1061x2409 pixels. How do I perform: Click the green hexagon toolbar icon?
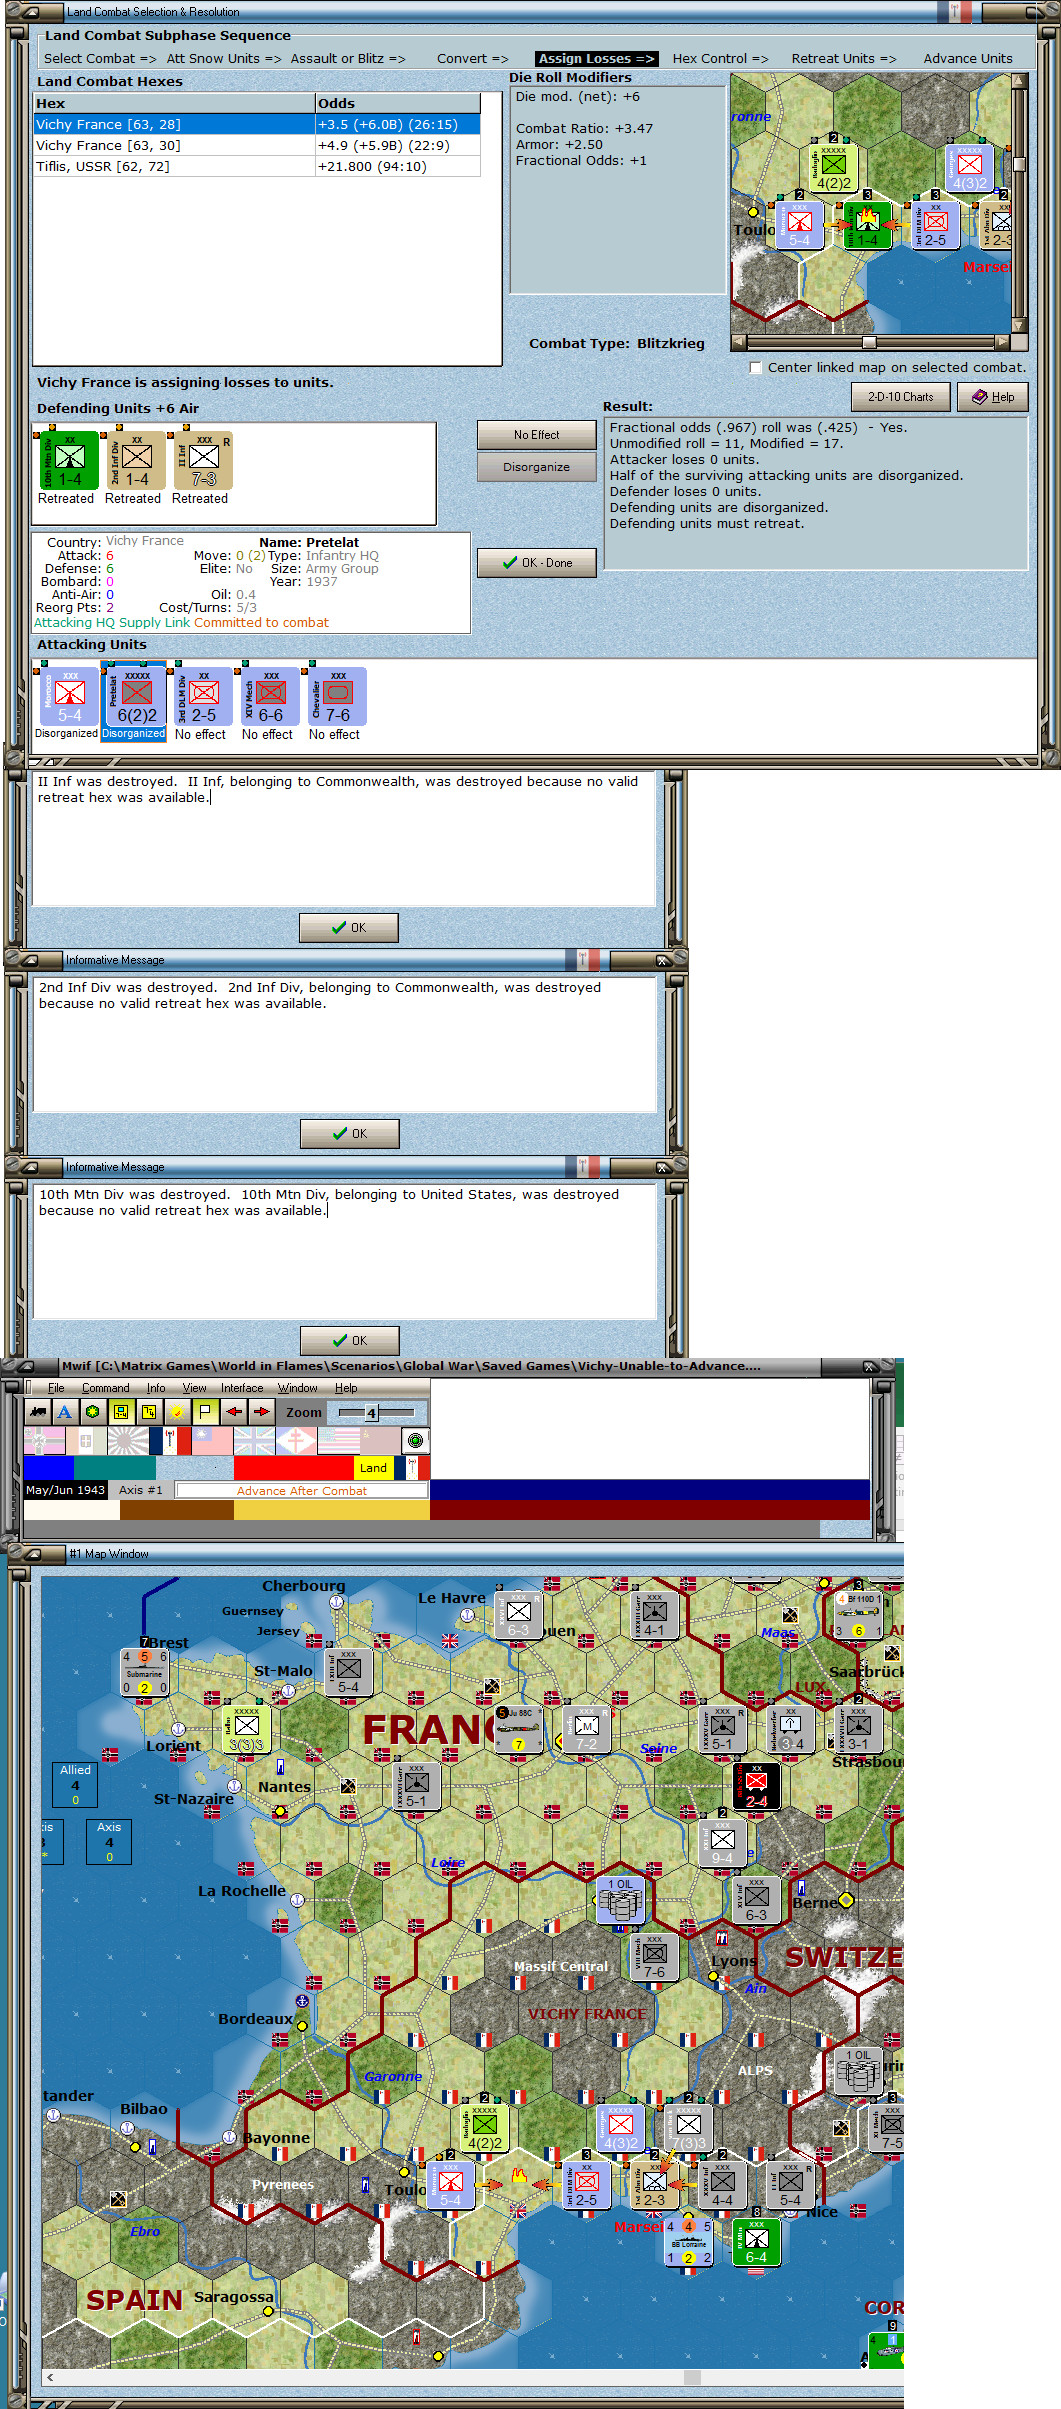[x=93, y=1412]
